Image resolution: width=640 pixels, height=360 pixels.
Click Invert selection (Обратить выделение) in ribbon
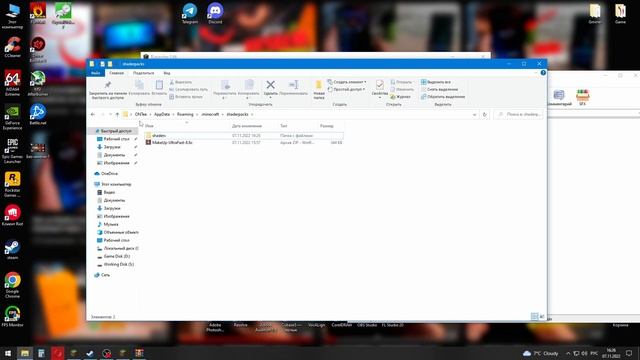coord(443,97)
